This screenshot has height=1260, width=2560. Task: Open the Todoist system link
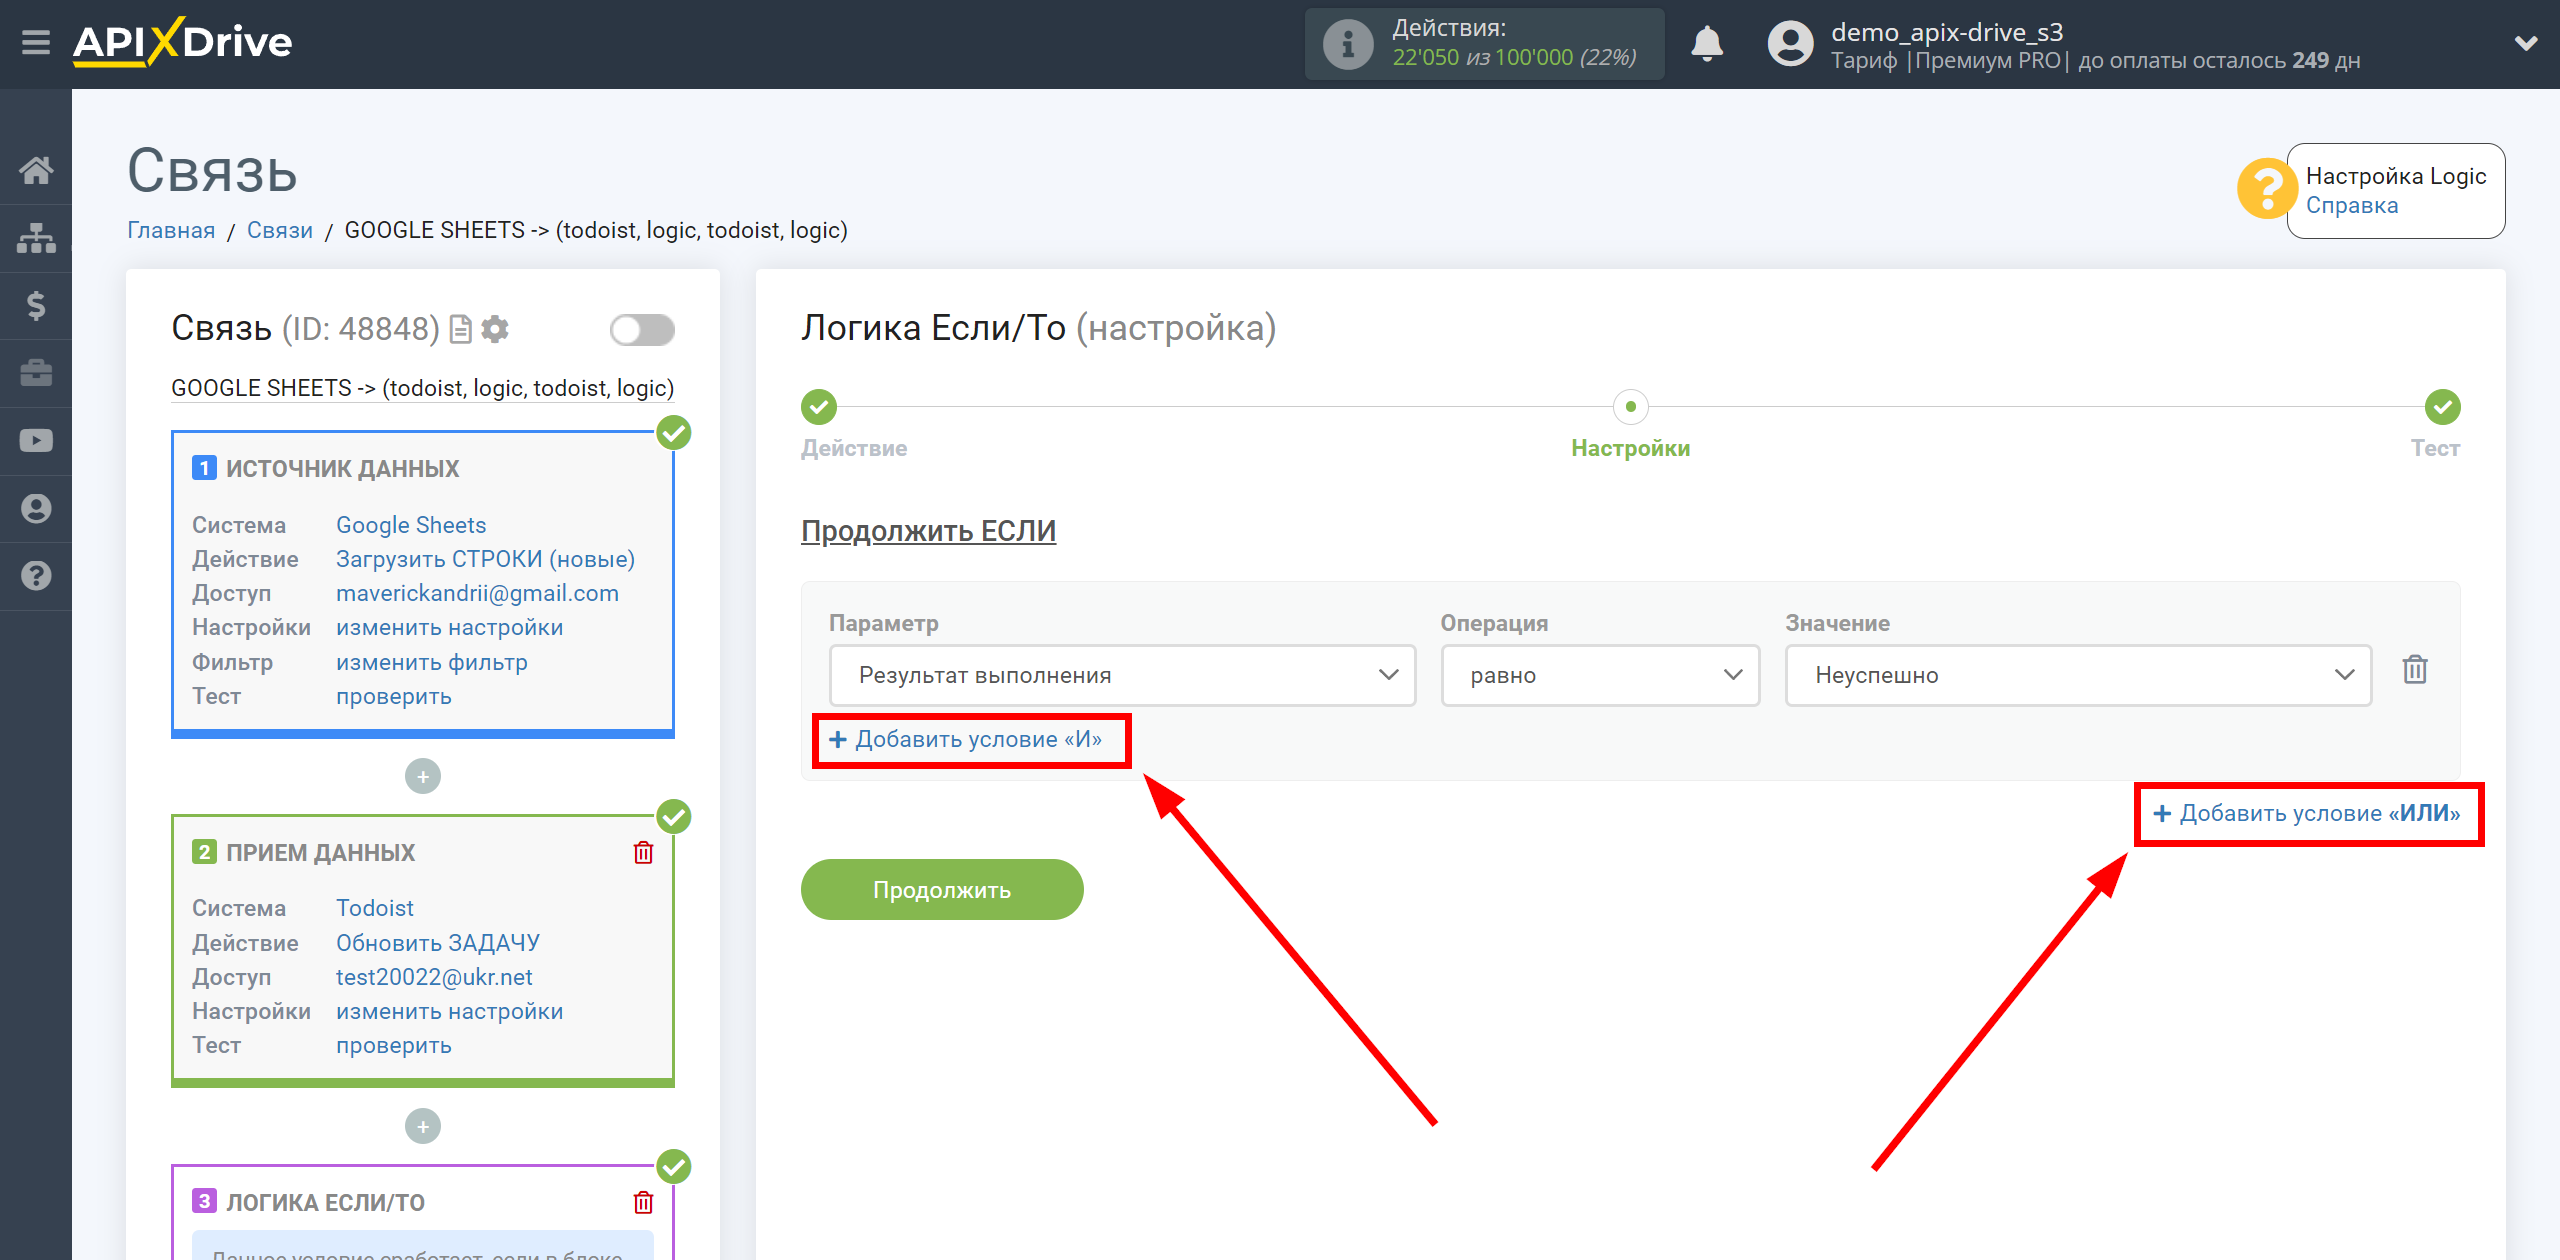tap(374, 908)
